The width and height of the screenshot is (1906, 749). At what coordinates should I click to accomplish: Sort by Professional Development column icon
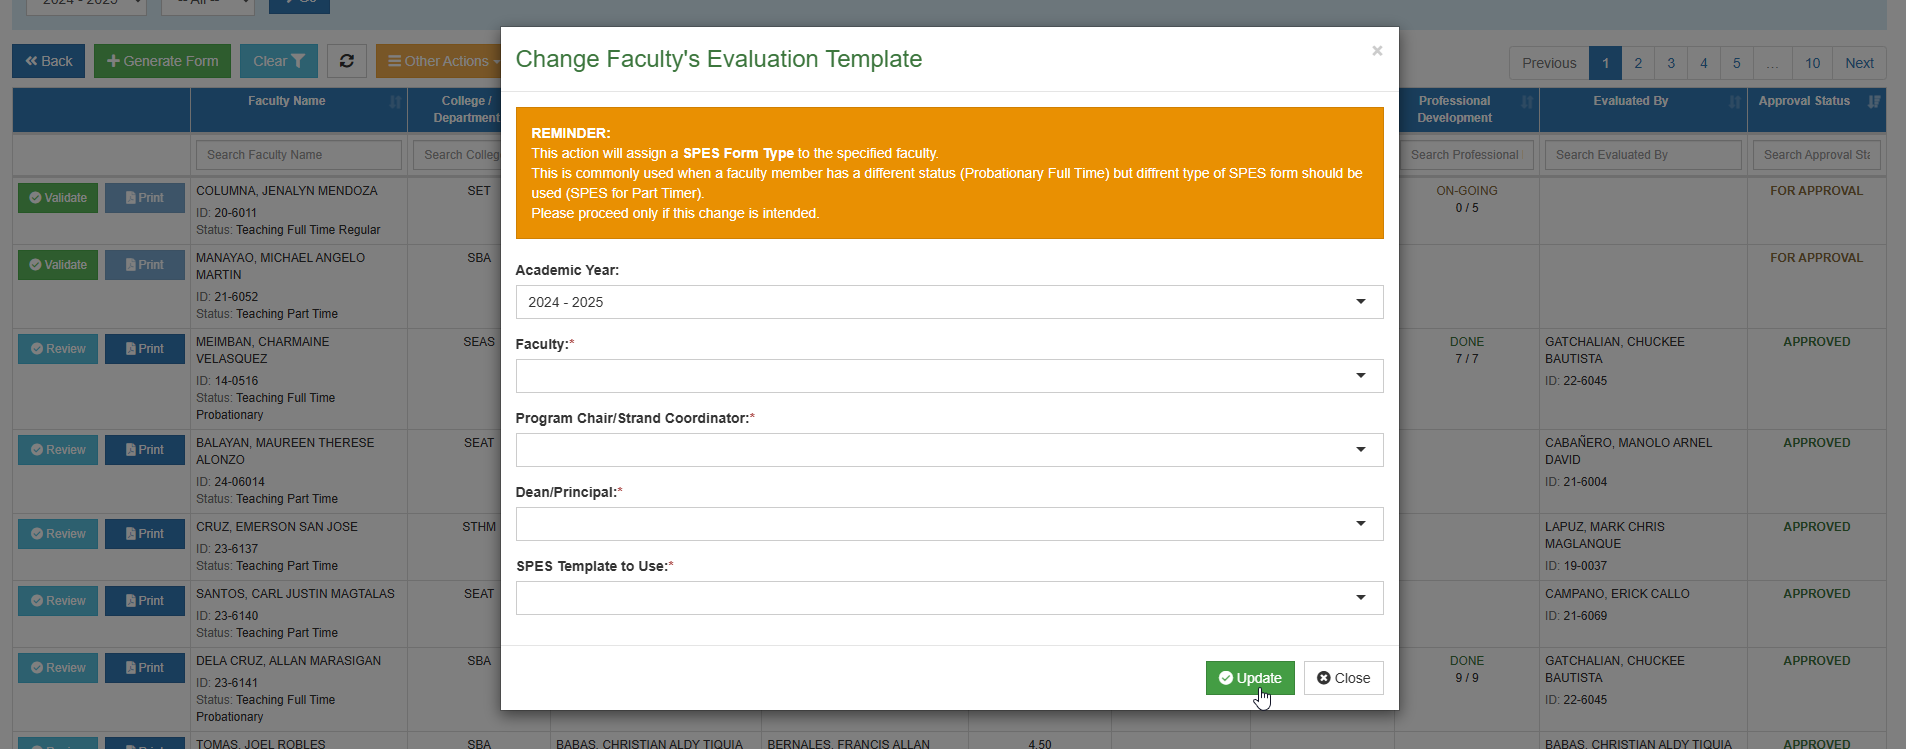(x=1528, y=102)
